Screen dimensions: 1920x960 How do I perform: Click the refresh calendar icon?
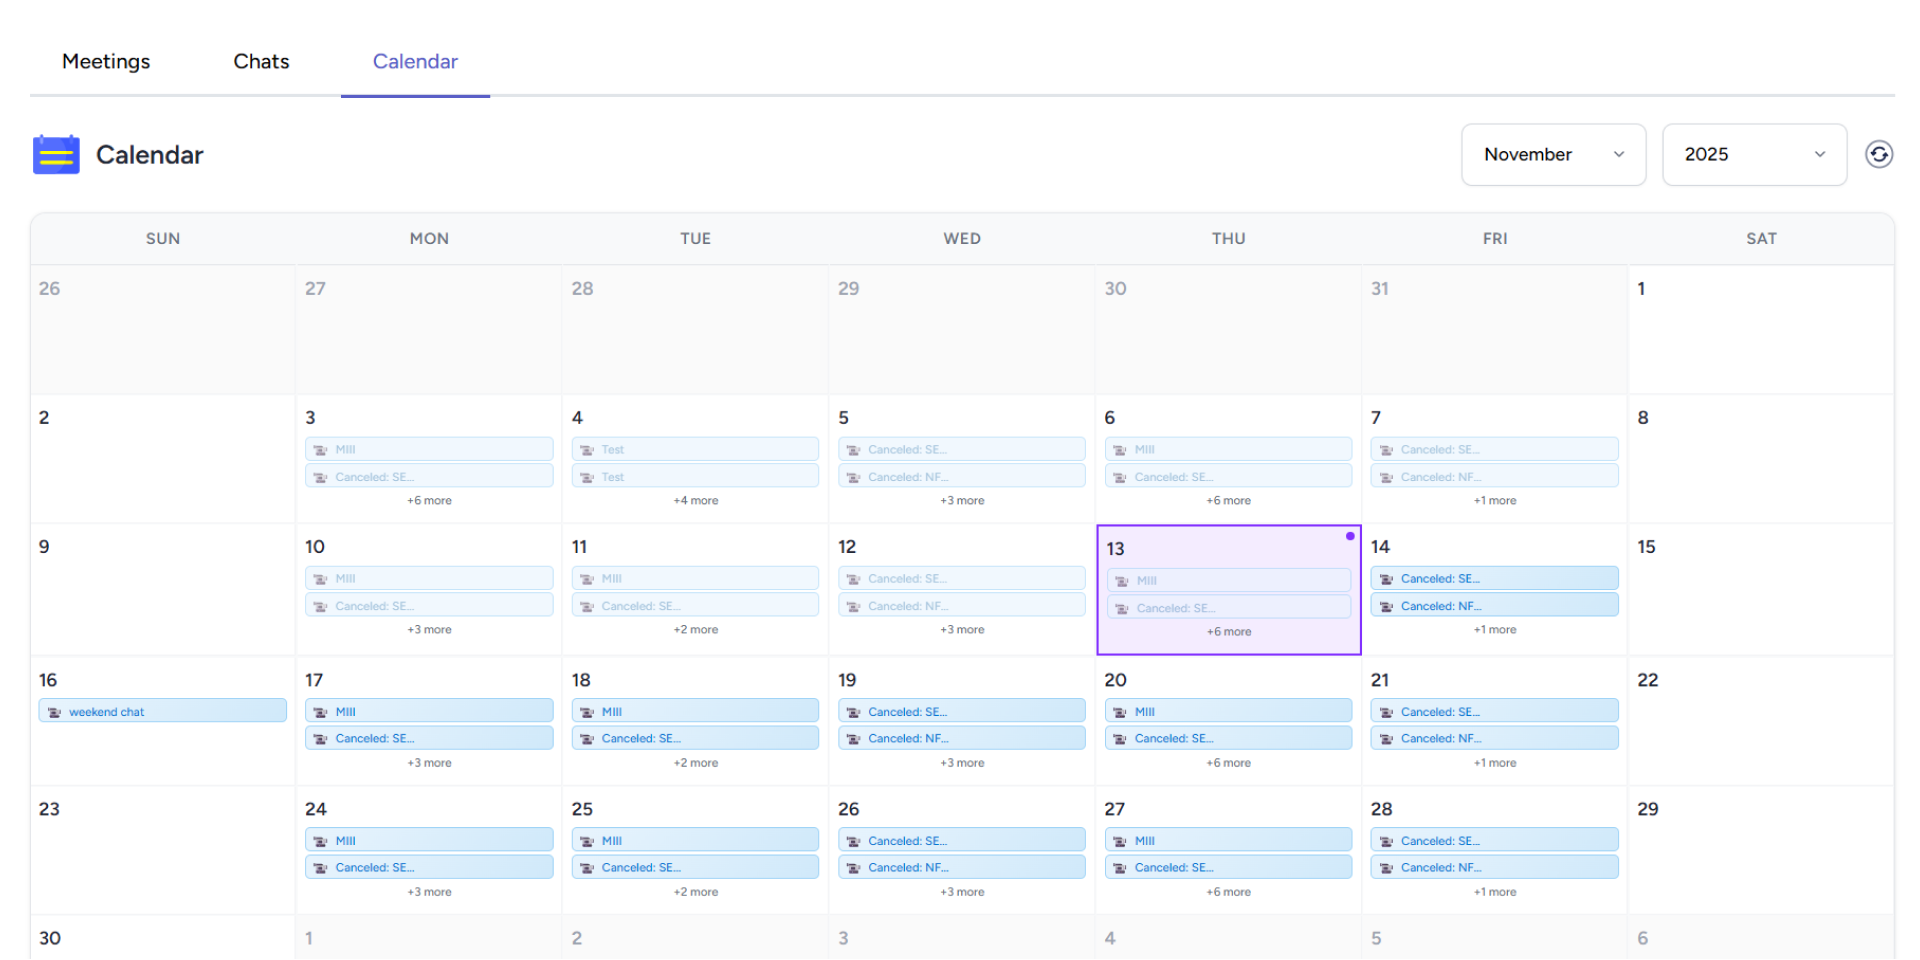[x=1878, y=154]
